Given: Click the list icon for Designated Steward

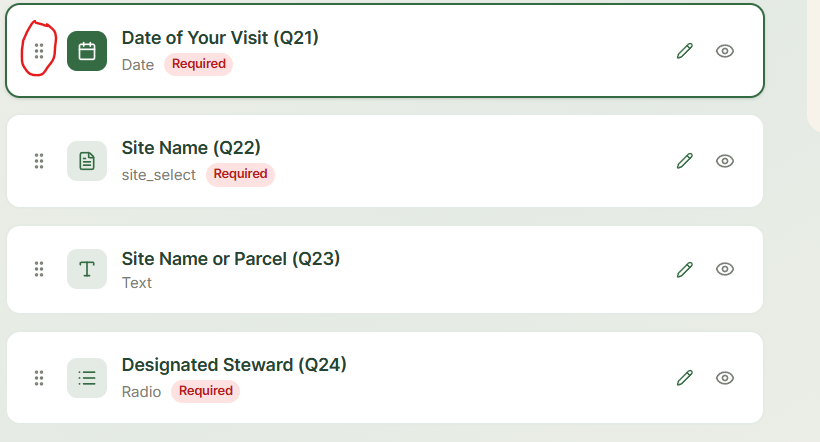Looking at the screenshot, I should [87, 378].
